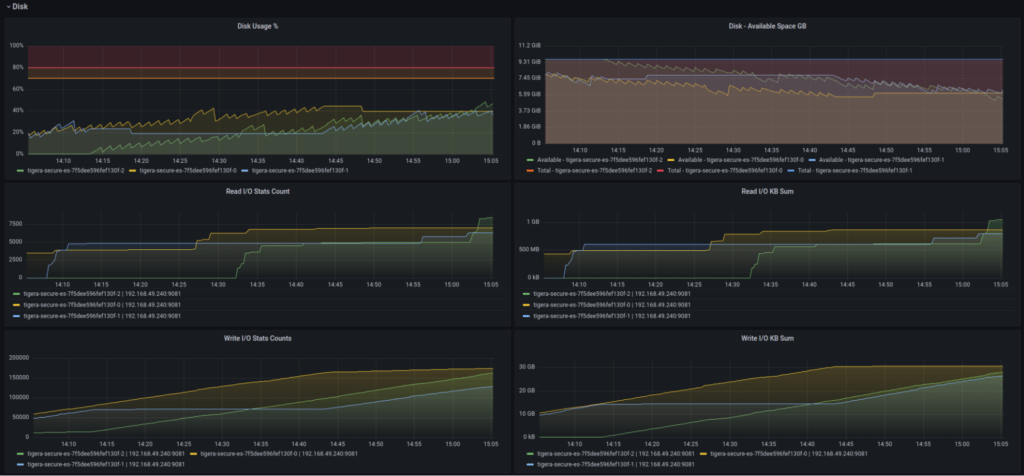Toggle 'Available - tigera-secure-es-7f5dee596fef130f-0' legend entry

click(742, 160)
